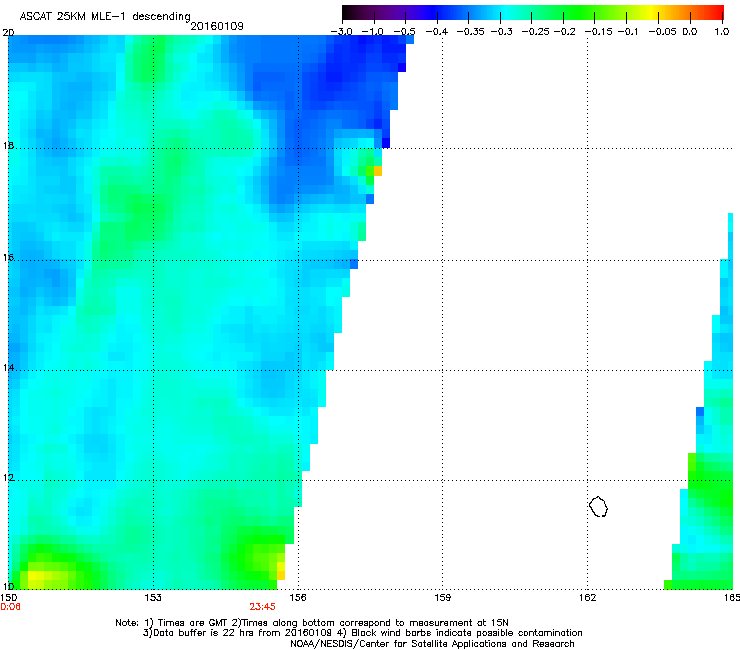Click the latitude label '16' on left axis
The width and height of the screenshot is (740, 650).
pyautogui.click(x=8, y=258)
